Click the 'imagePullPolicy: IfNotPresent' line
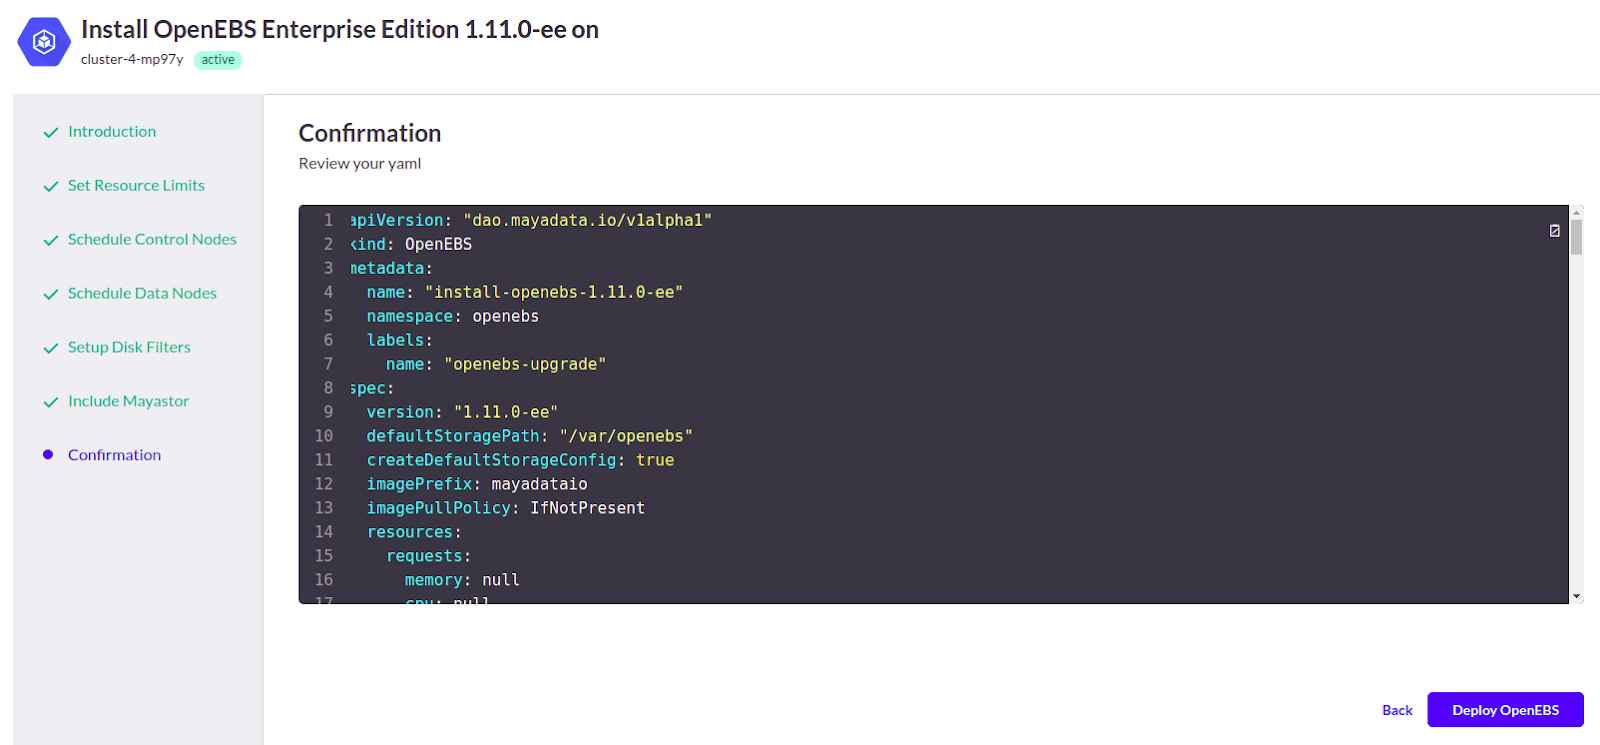 click(506, 508)
